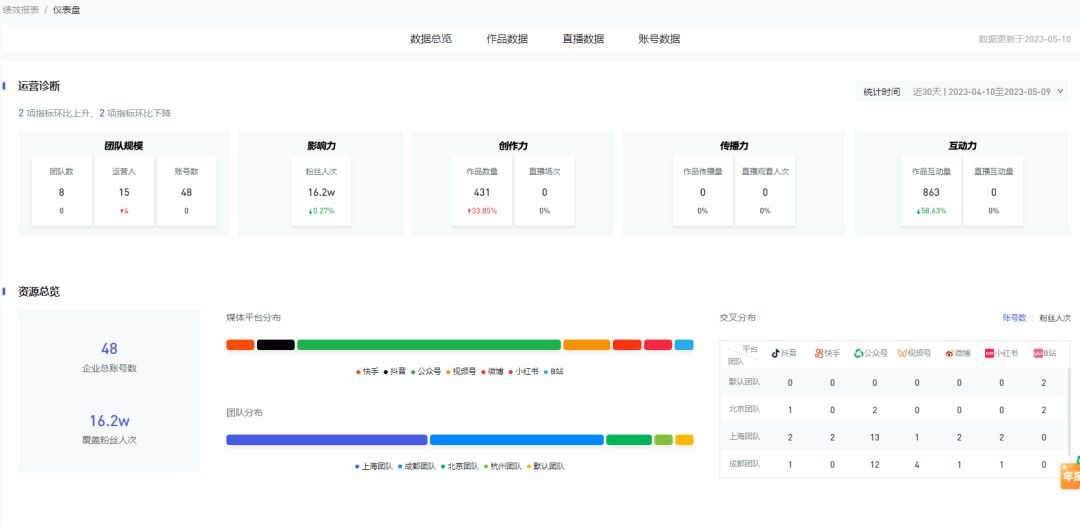Click the 北京团队 row label in table
The height and width of the screenshot is (527, 1080).
pos(745,409)
